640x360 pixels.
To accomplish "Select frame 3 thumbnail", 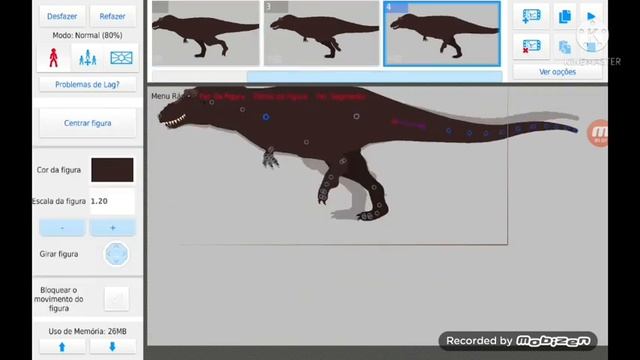I will point(322,33).
